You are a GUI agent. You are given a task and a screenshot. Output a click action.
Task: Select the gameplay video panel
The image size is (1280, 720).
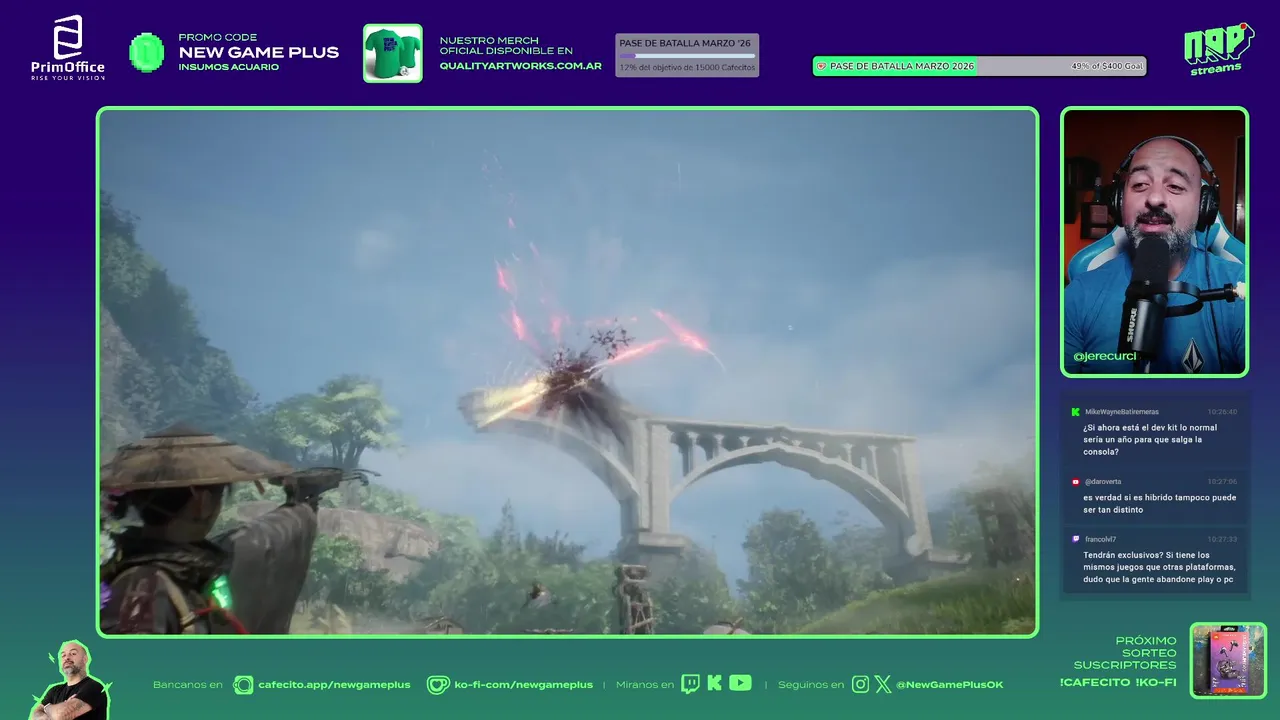[567, 372]
